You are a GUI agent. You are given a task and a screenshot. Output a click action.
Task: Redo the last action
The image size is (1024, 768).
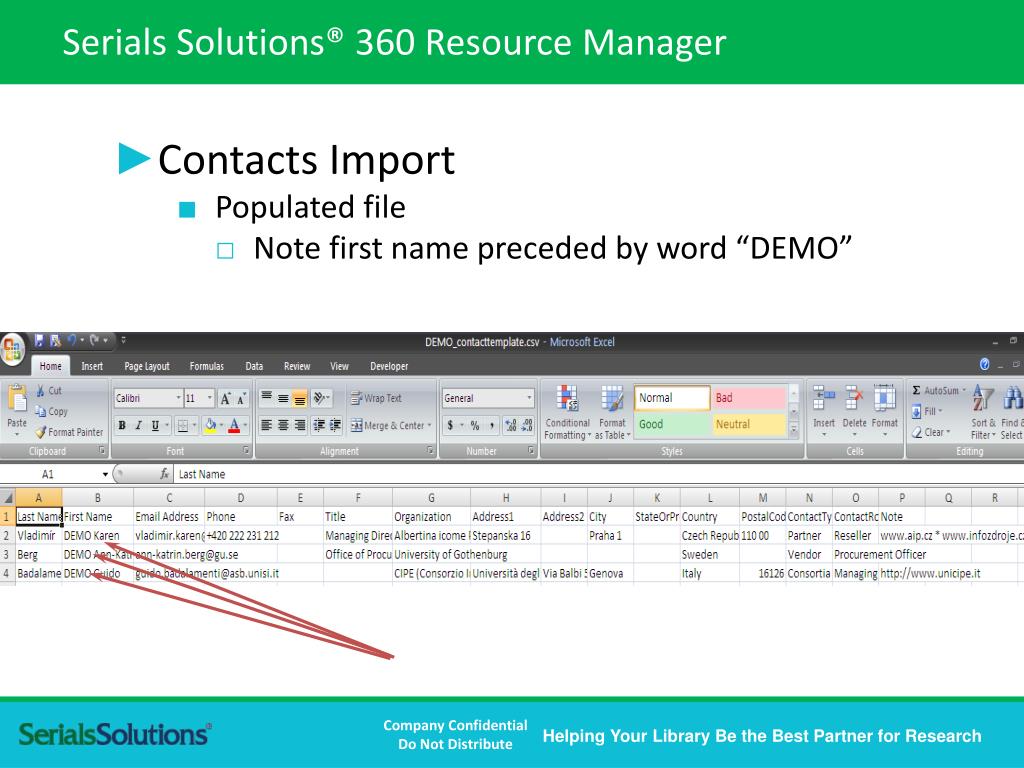point(95,340)
